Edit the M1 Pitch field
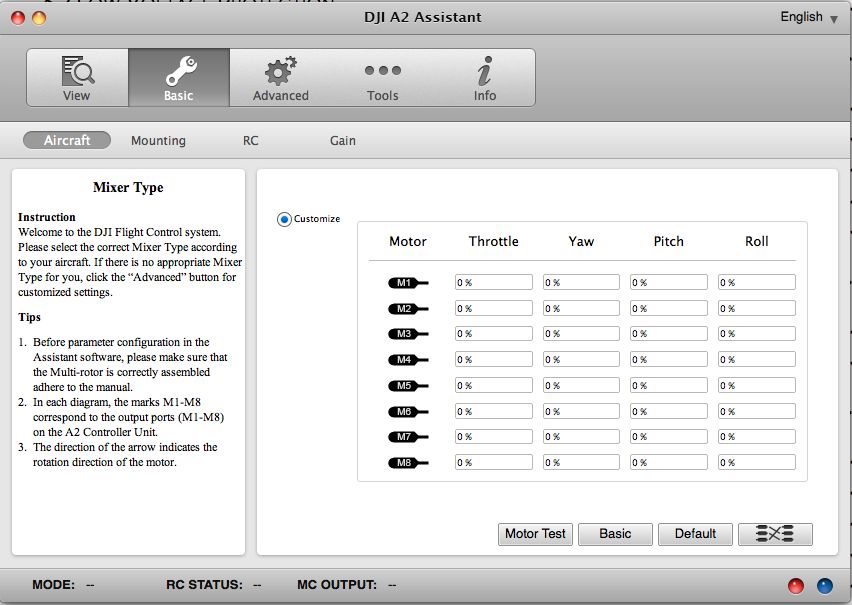The image size is (852, 605). coord(669,282)
